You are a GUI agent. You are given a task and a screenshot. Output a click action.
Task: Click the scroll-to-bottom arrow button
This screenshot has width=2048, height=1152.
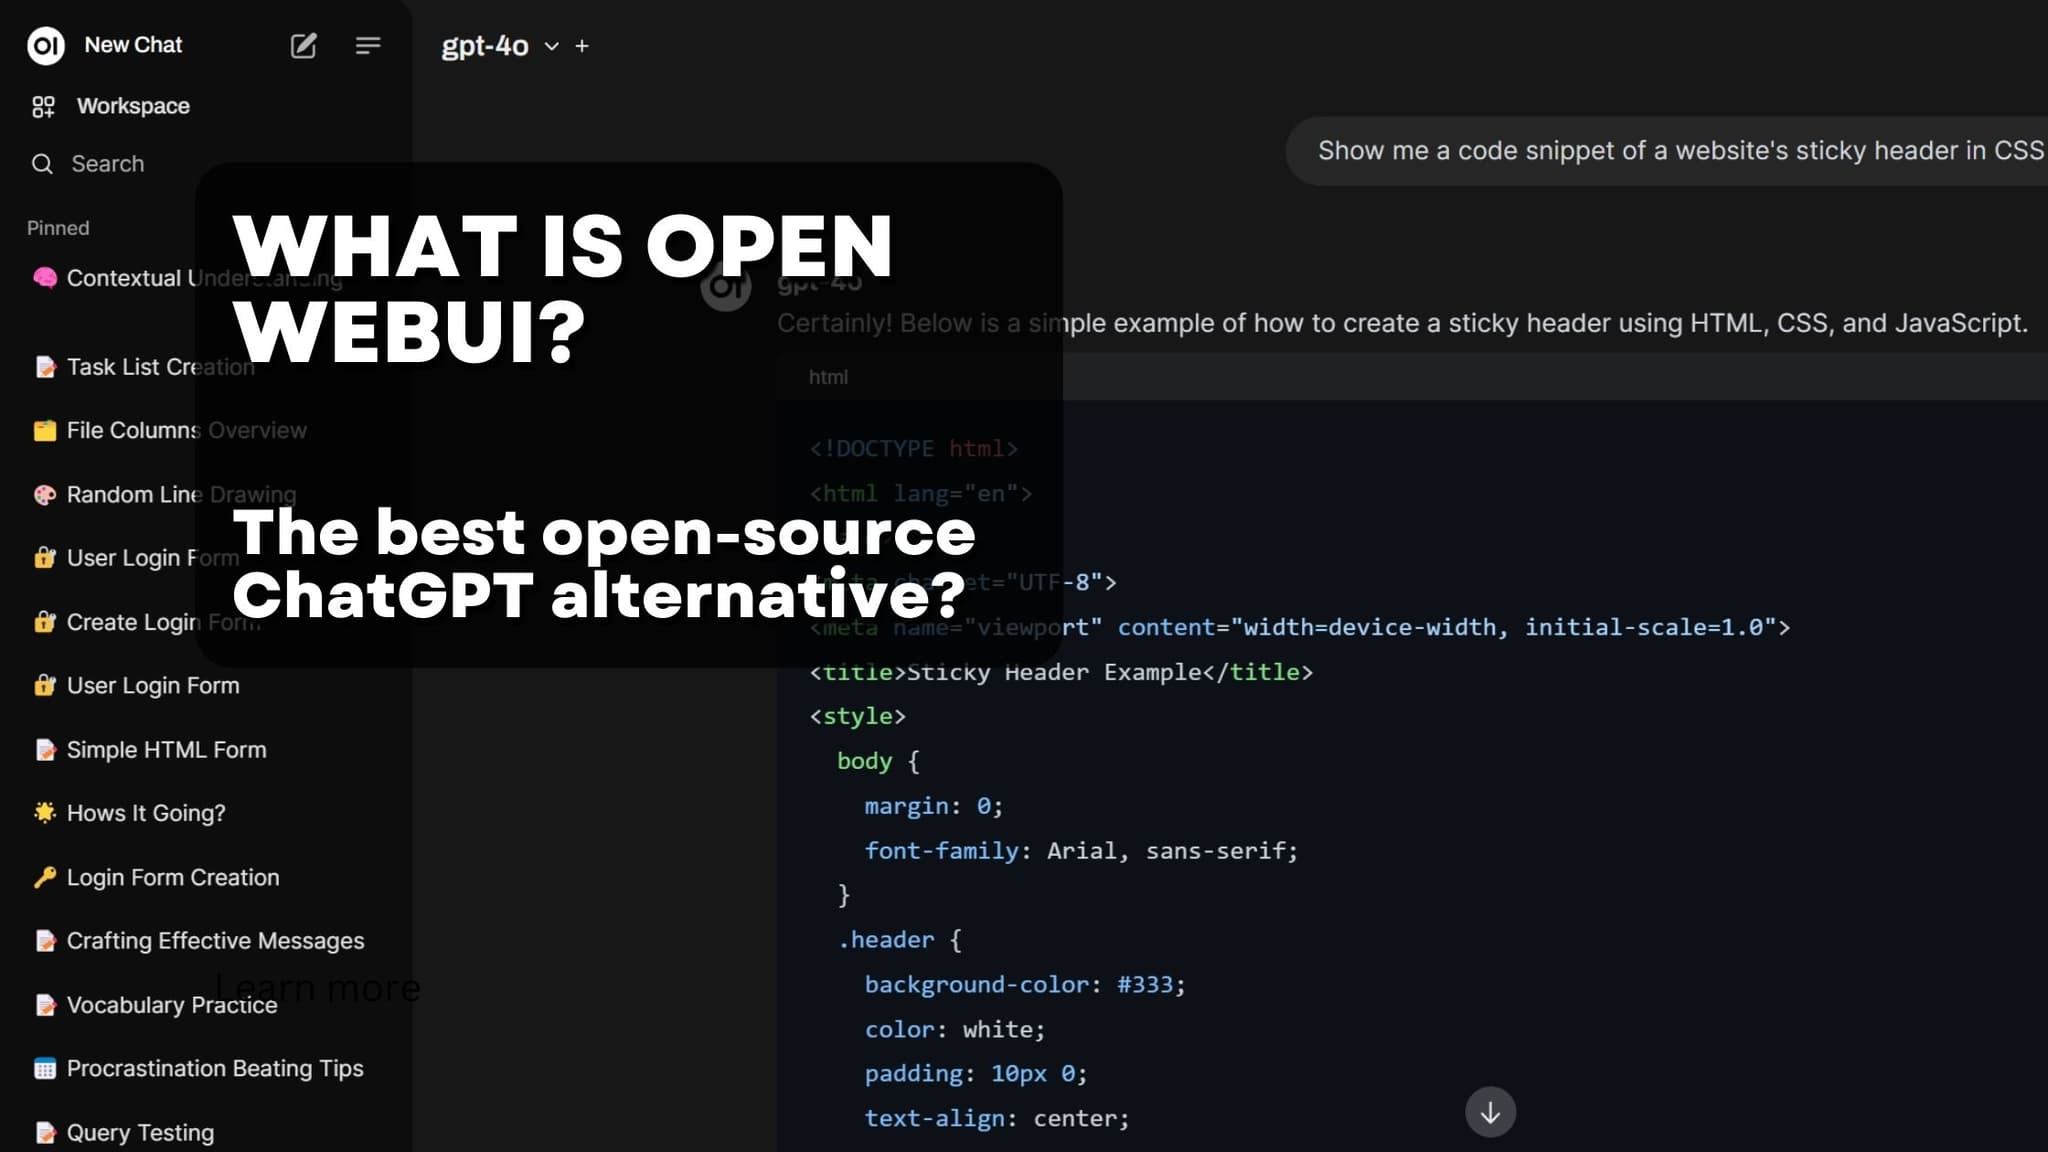point(1490,1111)
